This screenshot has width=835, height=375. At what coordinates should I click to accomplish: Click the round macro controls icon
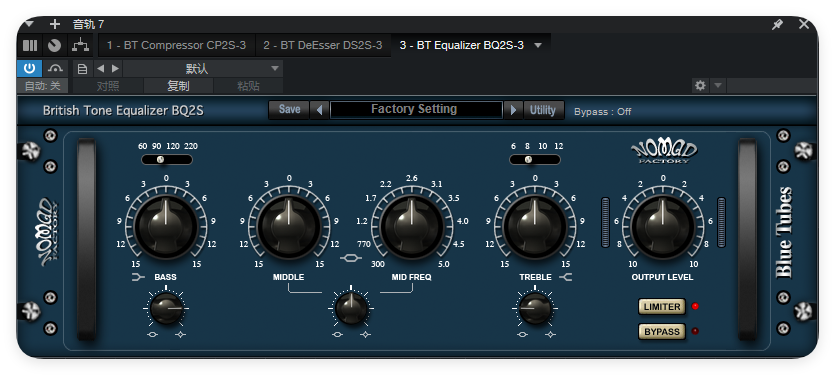54,46
